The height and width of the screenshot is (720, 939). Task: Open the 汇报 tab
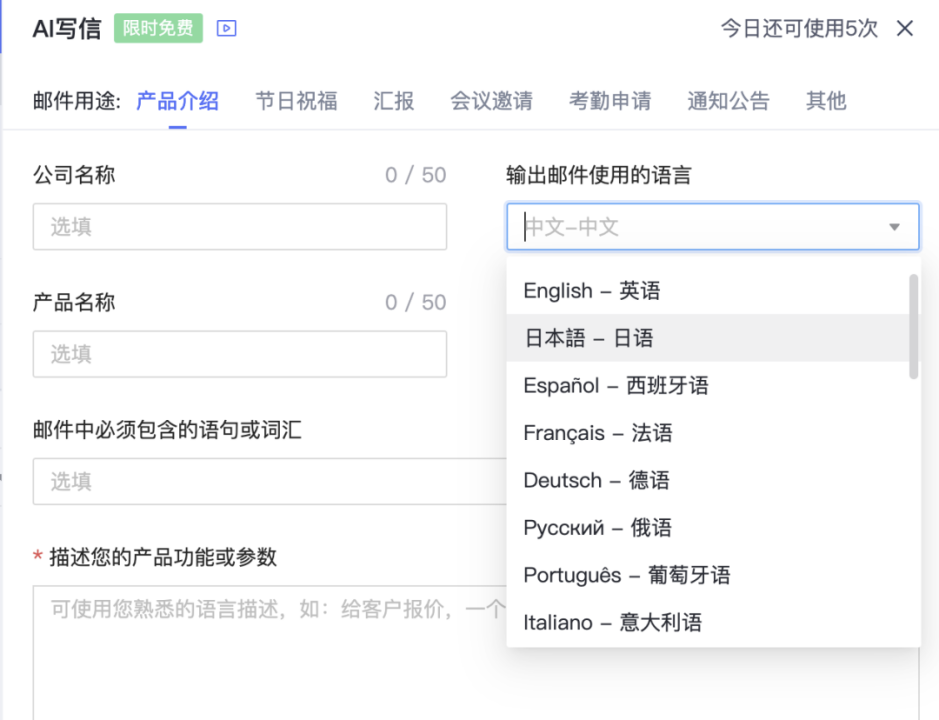click(x=393, y=101)
